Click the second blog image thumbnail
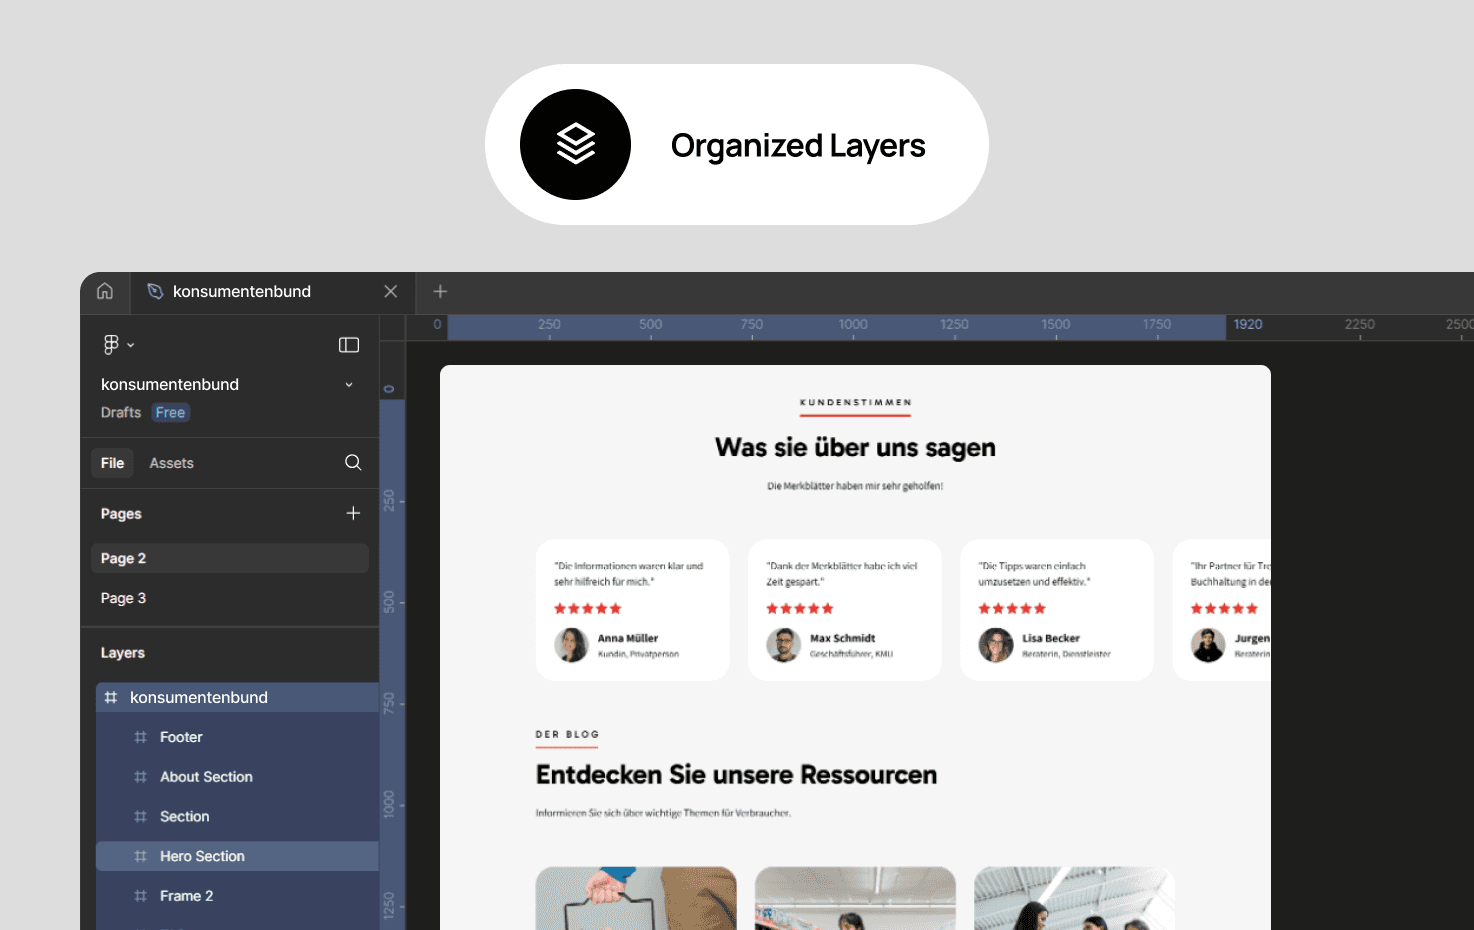The image size is (1474, 930). point(855,898)
